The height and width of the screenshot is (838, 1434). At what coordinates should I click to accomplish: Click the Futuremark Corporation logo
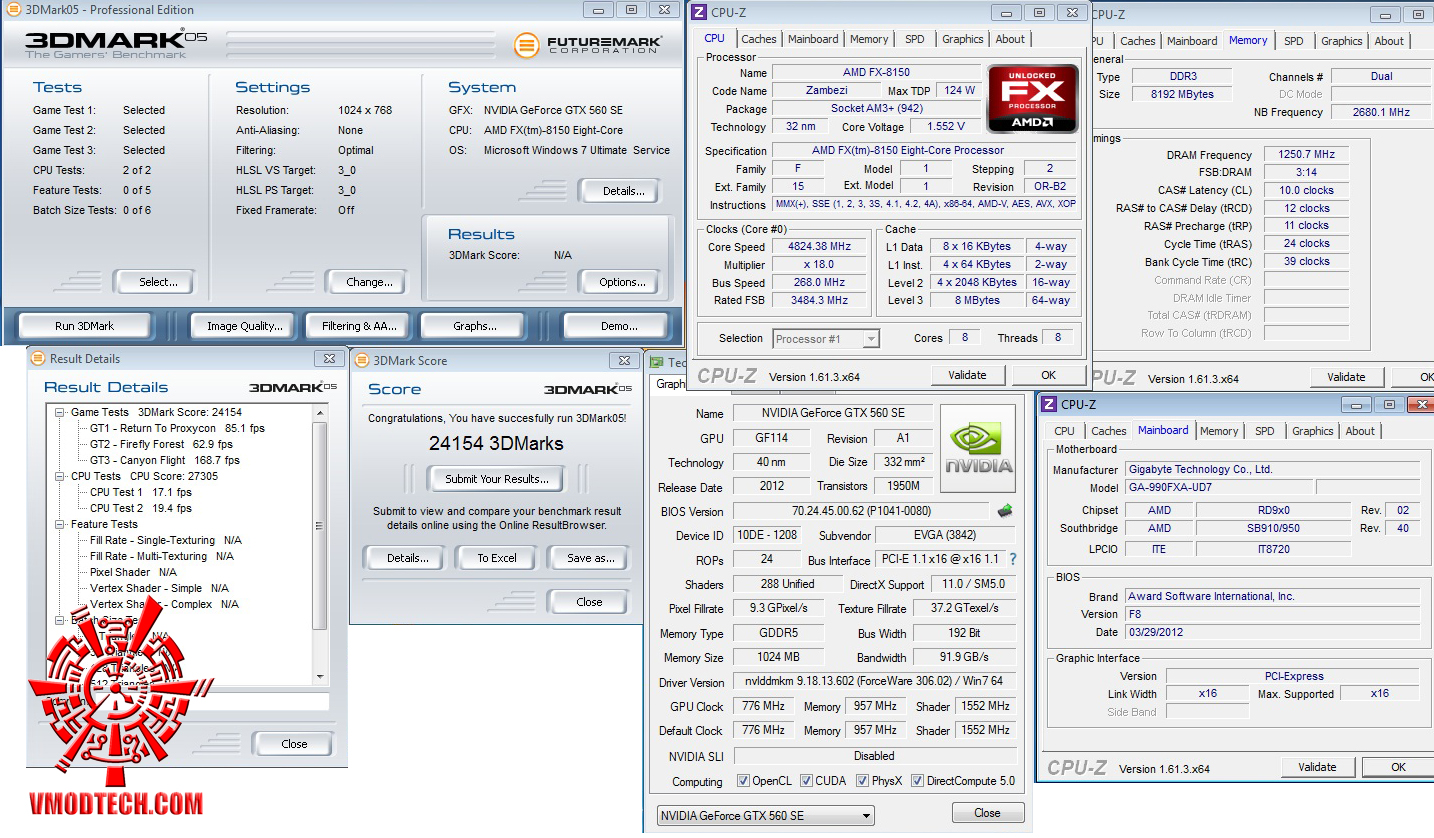point(588,45)
